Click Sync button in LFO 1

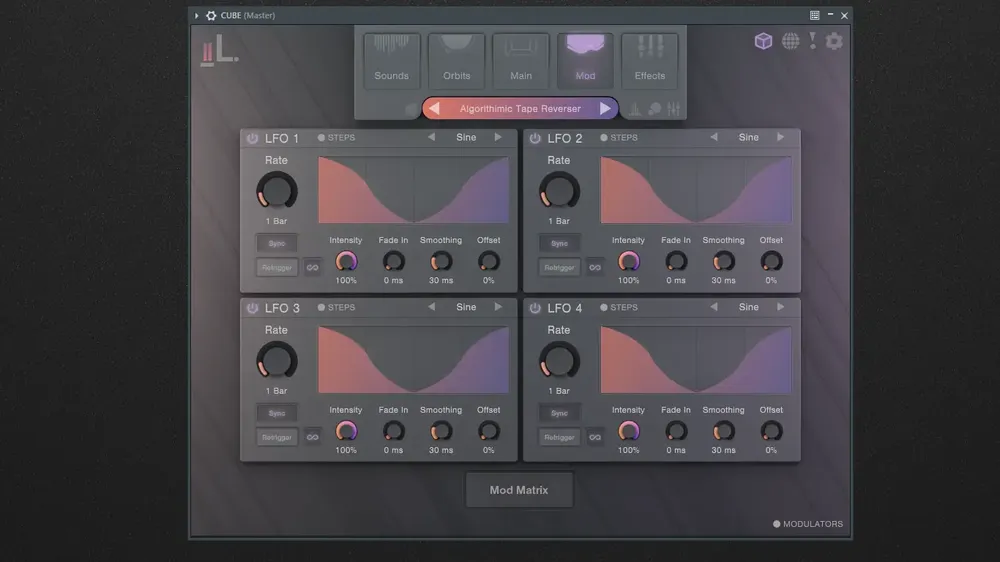277,243
